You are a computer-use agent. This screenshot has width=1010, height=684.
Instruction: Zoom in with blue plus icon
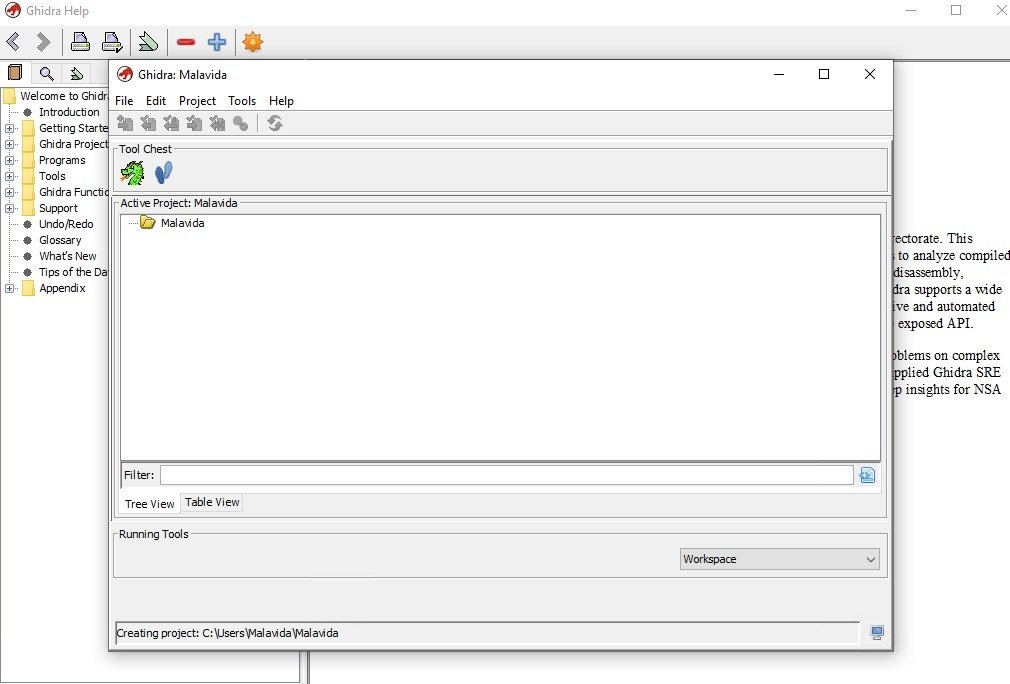coord(217,42)
